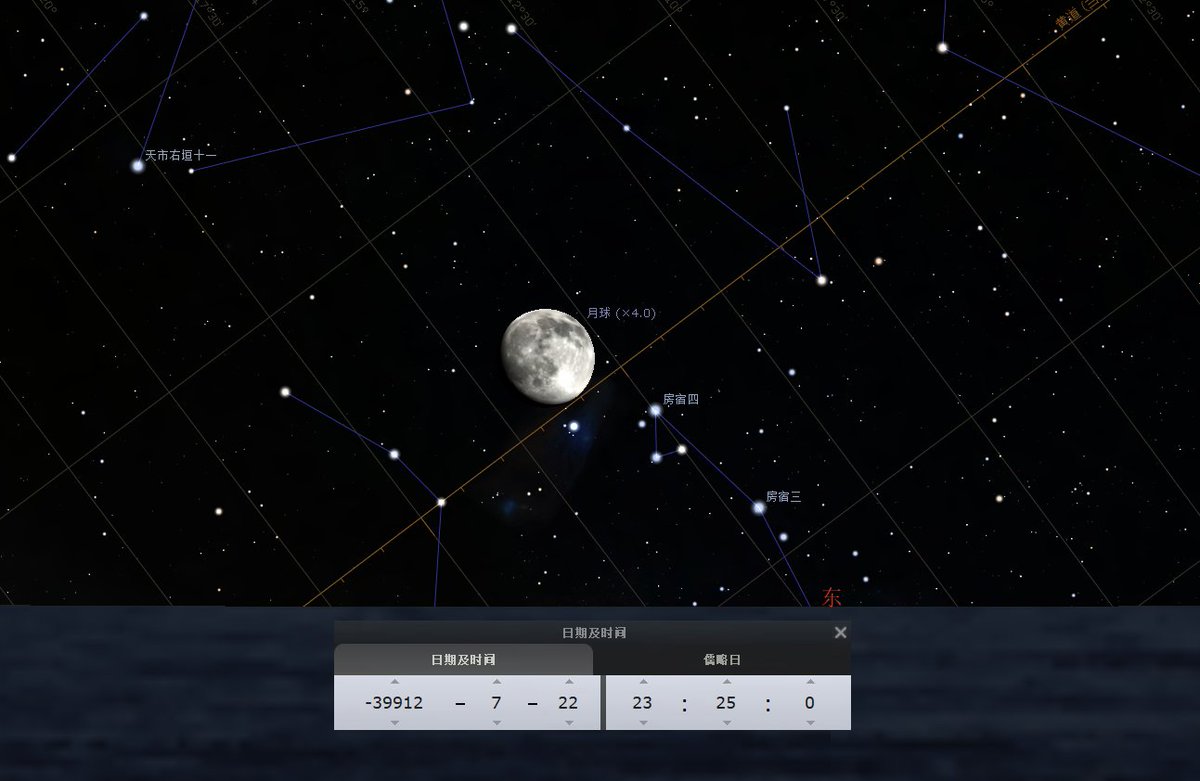
Task: Decrease the month value 7
Action: [x=496, y=723]
